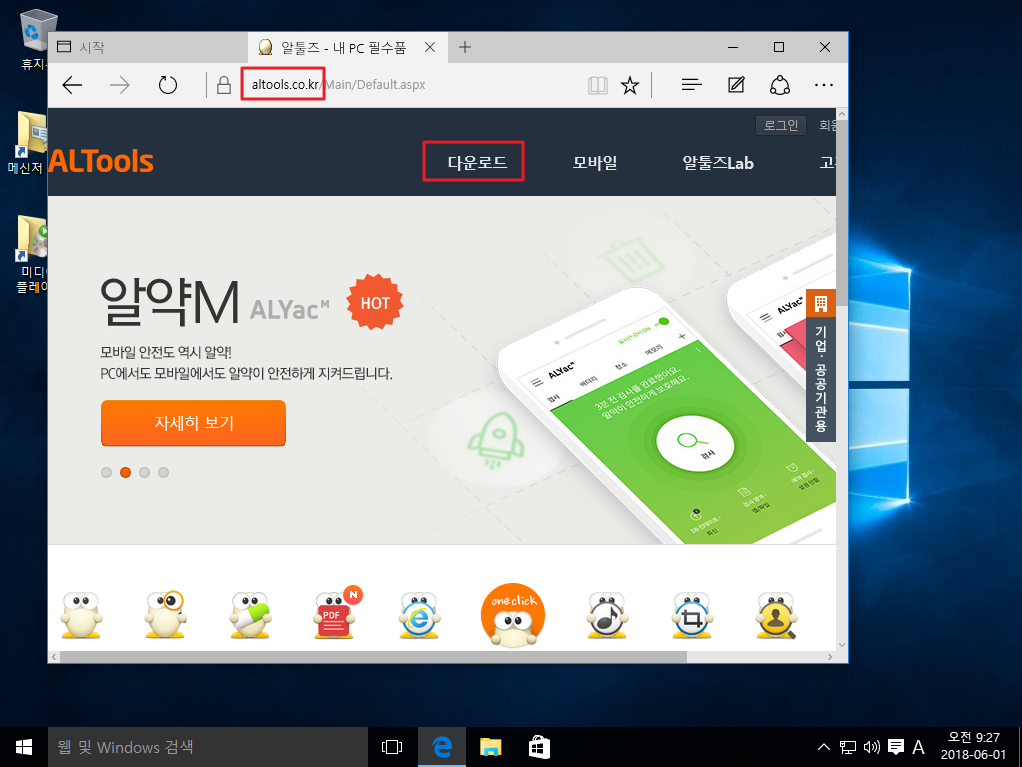Open a new tab with plus button
1022x767 pixels.
tap(465, 47)
